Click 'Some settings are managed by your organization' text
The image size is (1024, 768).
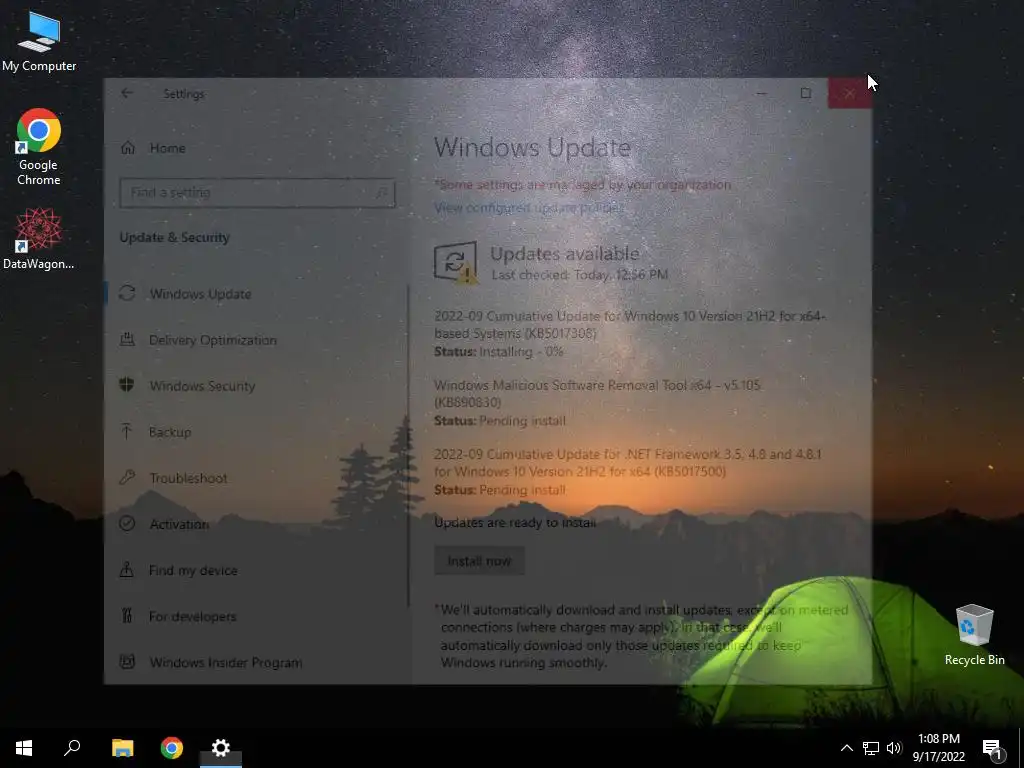pos(583,185)
